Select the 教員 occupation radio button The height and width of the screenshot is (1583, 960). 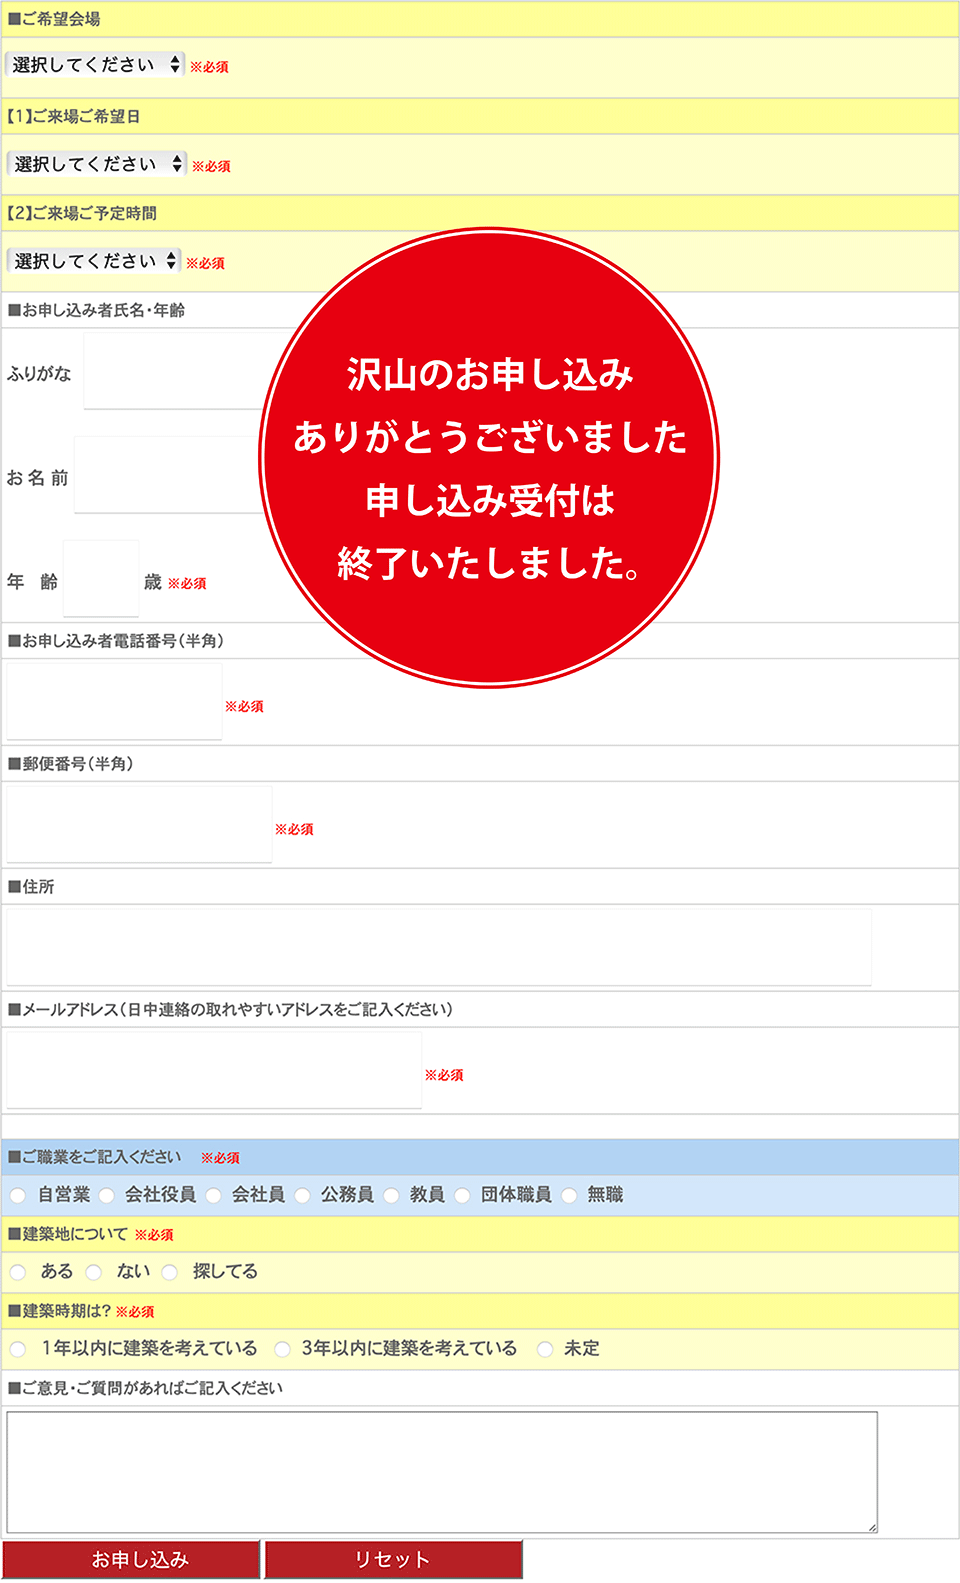click(391, 1195)
